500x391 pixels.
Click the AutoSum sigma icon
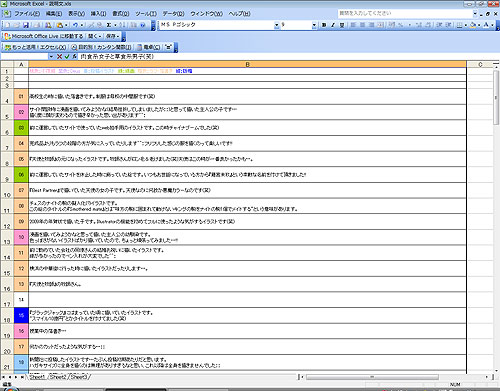109,25
